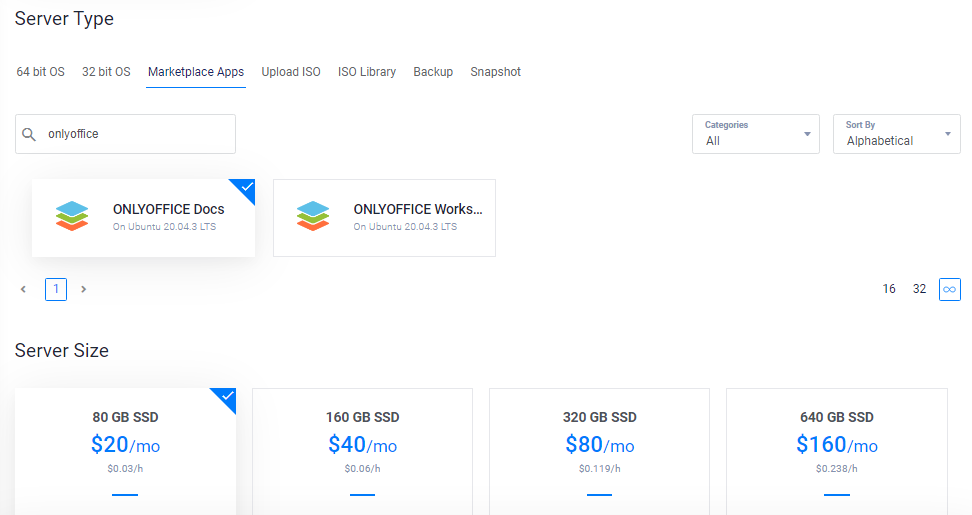
Task: Switch to the Backup tab
Action: click(433, 72)
